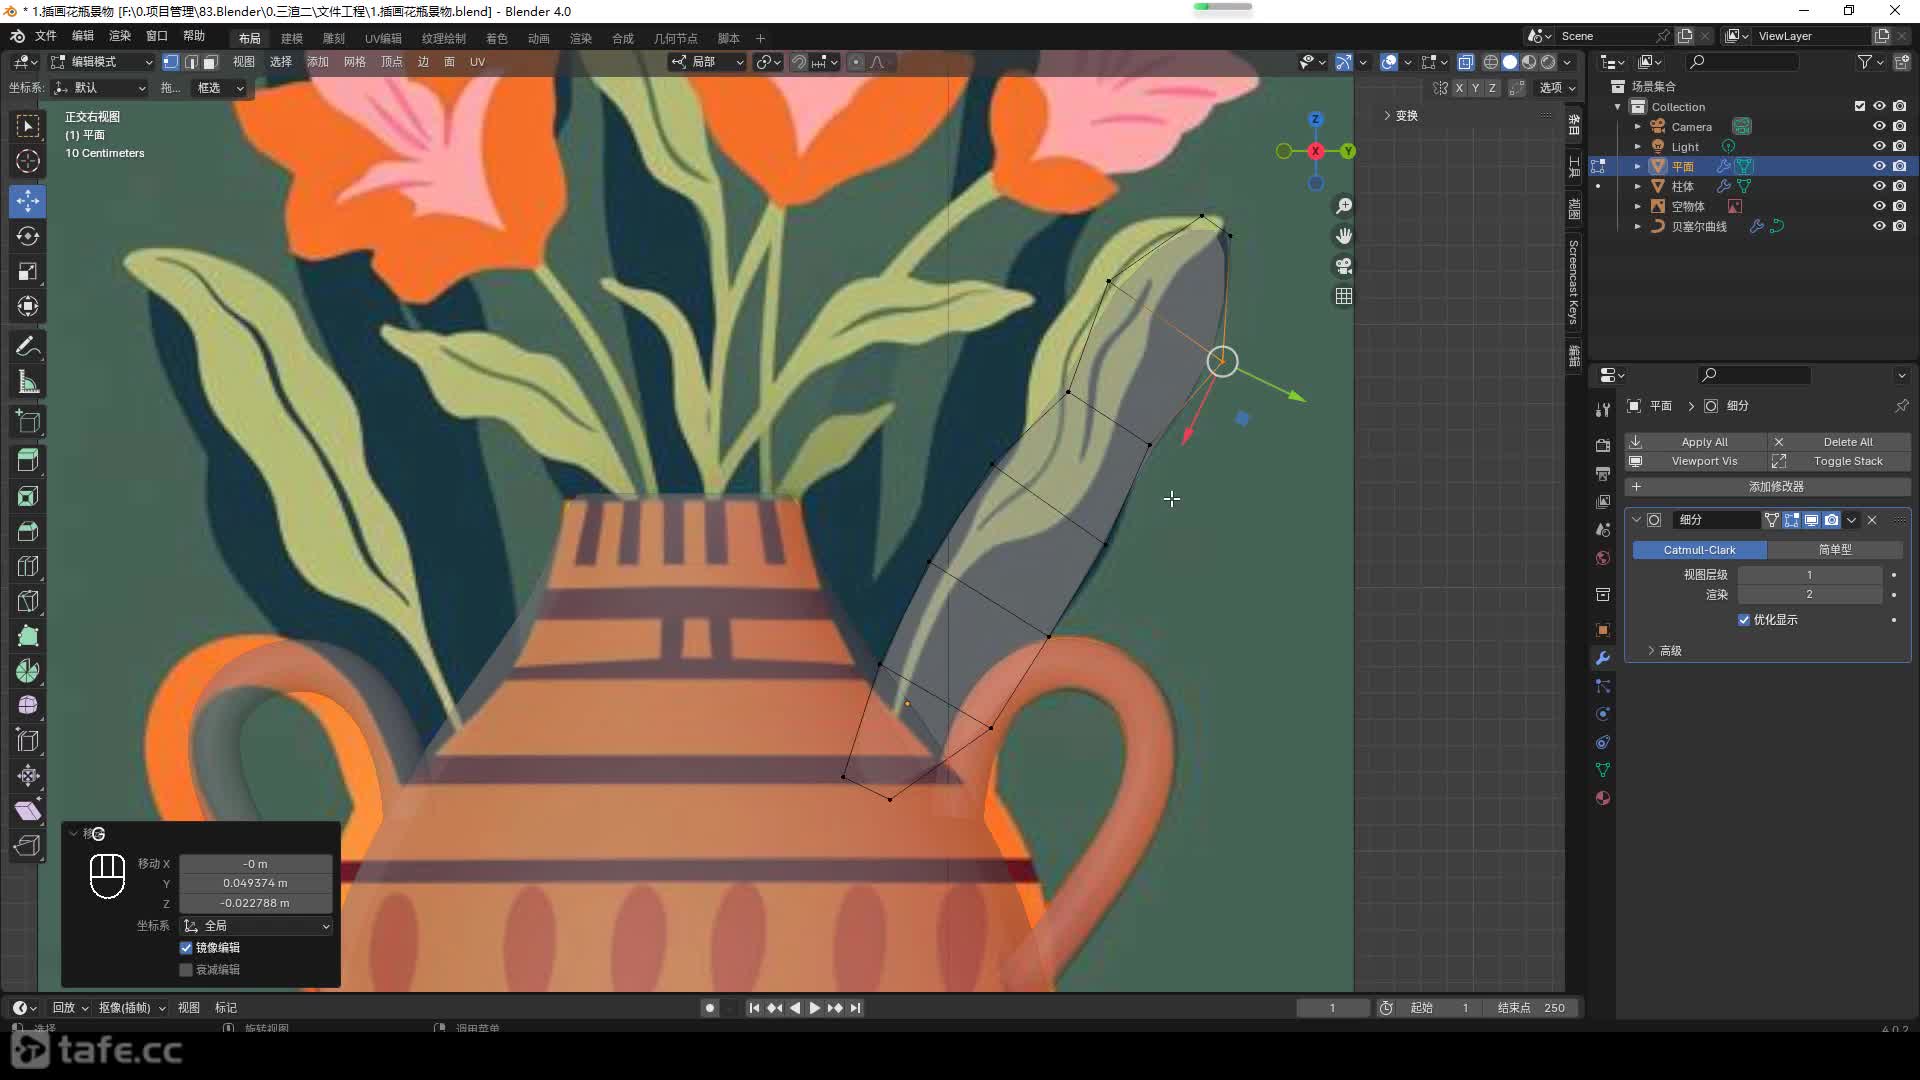The width and height of the screenshot is (1920, 1080).
Task: Pin the properties editor with pin icon
Action: coord(1901,406)
